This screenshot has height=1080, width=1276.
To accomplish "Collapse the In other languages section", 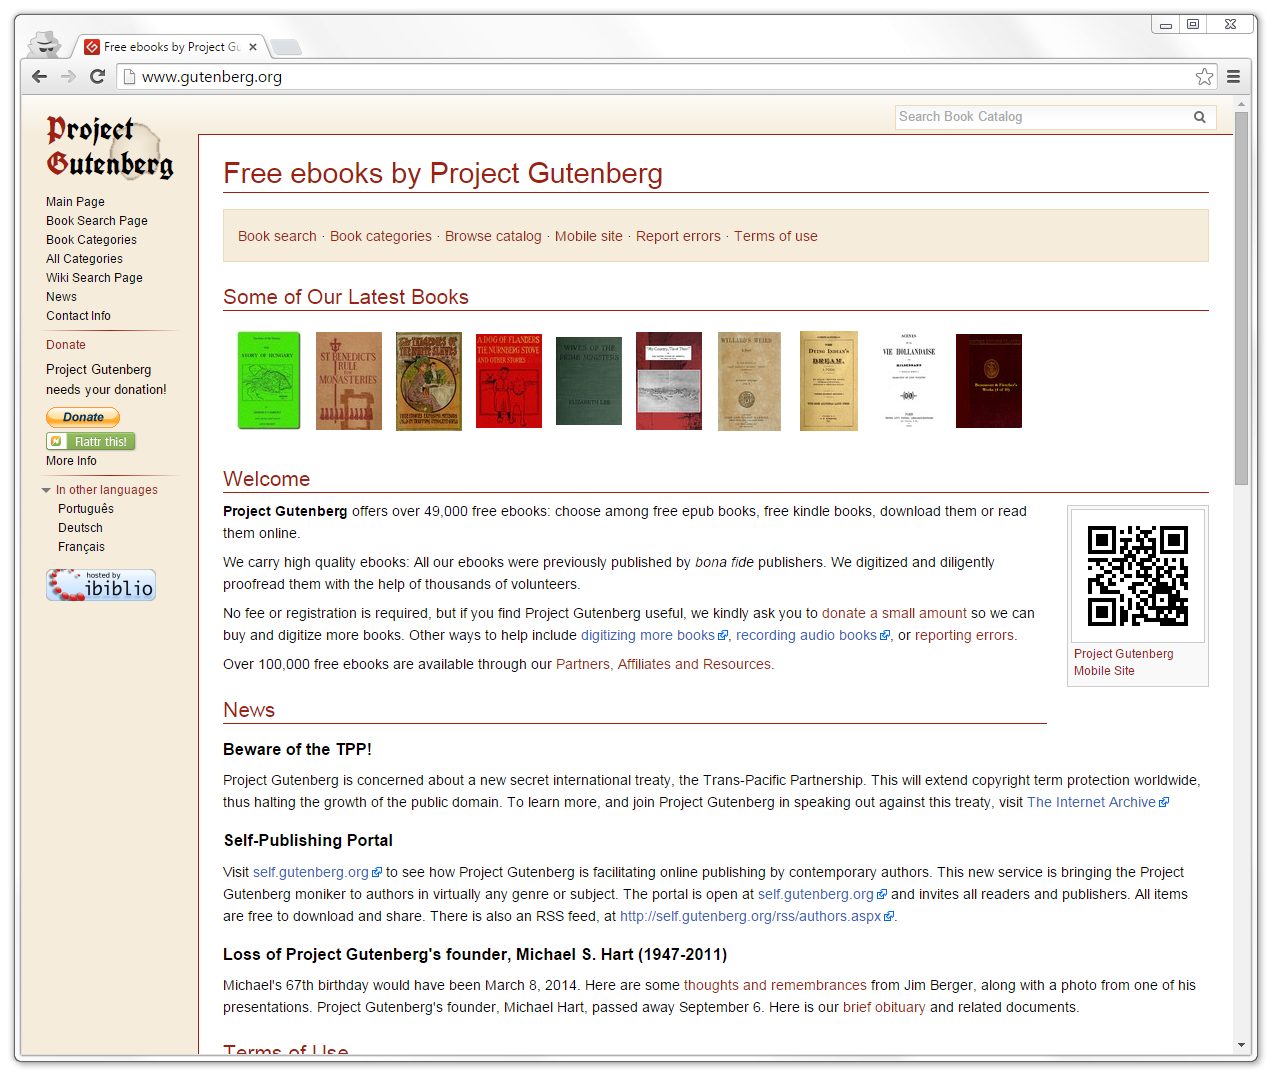I will point(45,489).
